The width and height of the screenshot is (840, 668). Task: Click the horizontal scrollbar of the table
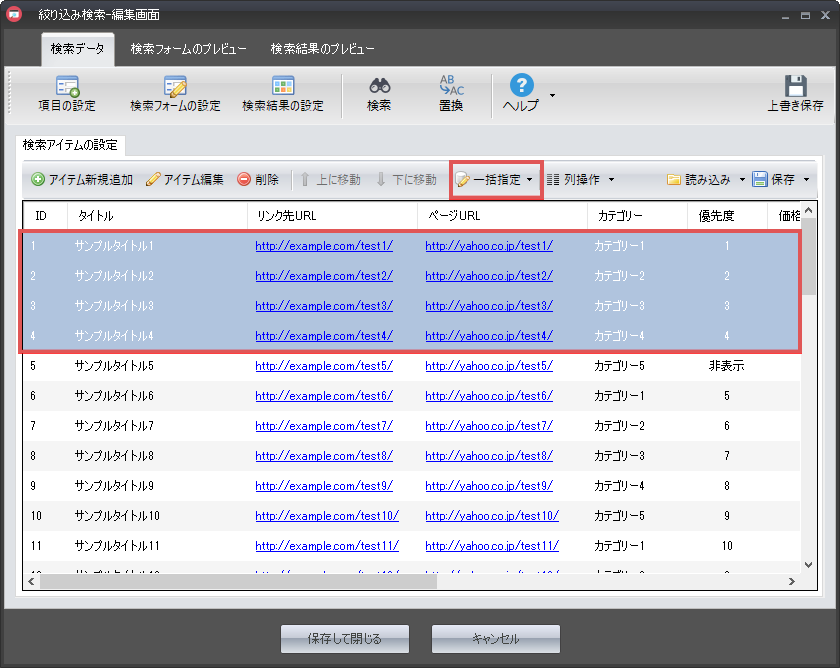click(238, 581)
